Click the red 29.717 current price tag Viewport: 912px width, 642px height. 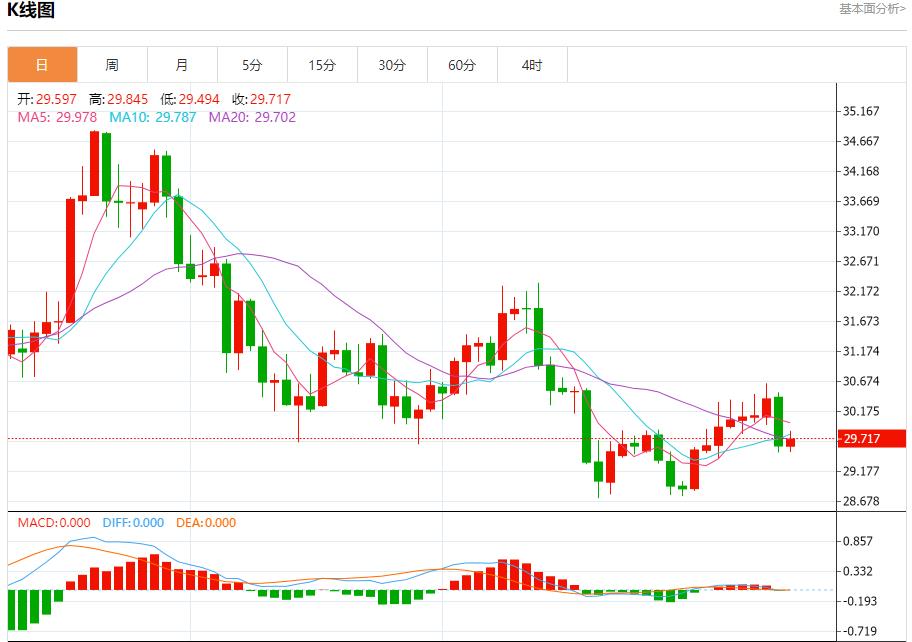click(872, 439)
